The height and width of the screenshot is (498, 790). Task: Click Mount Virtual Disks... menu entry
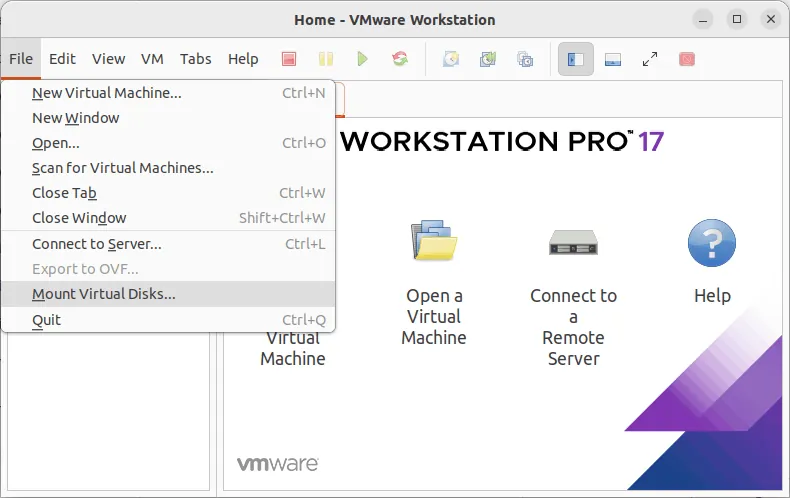(x=168, y=294)
